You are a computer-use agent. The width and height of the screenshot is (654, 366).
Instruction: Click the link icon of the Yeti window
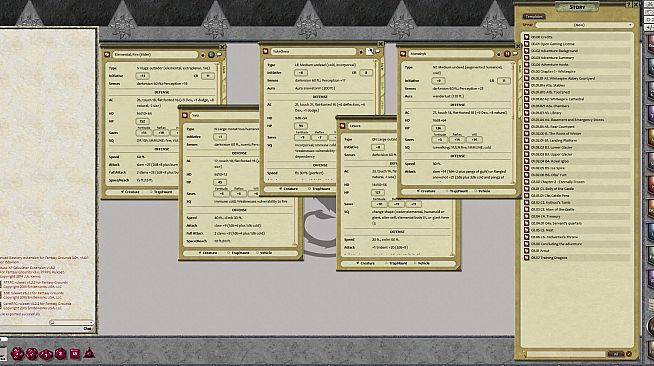coord(184,115)
